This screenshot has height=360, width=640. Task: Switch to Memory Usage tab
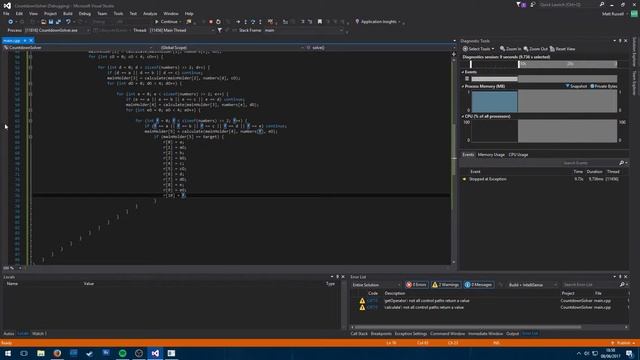491,155
